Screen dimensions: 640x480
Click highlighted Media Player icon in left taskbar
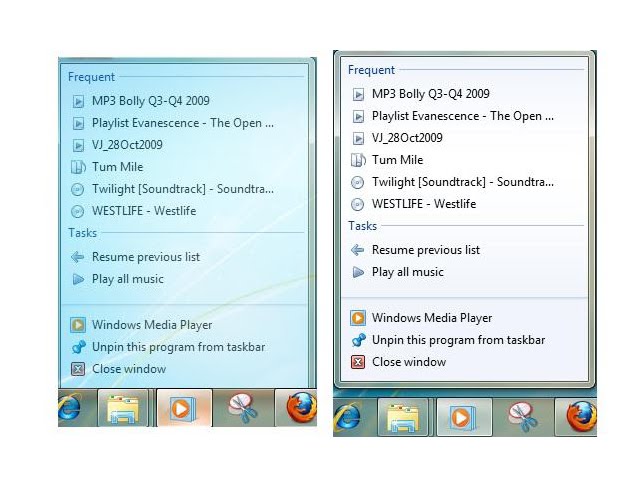[184, 408]
